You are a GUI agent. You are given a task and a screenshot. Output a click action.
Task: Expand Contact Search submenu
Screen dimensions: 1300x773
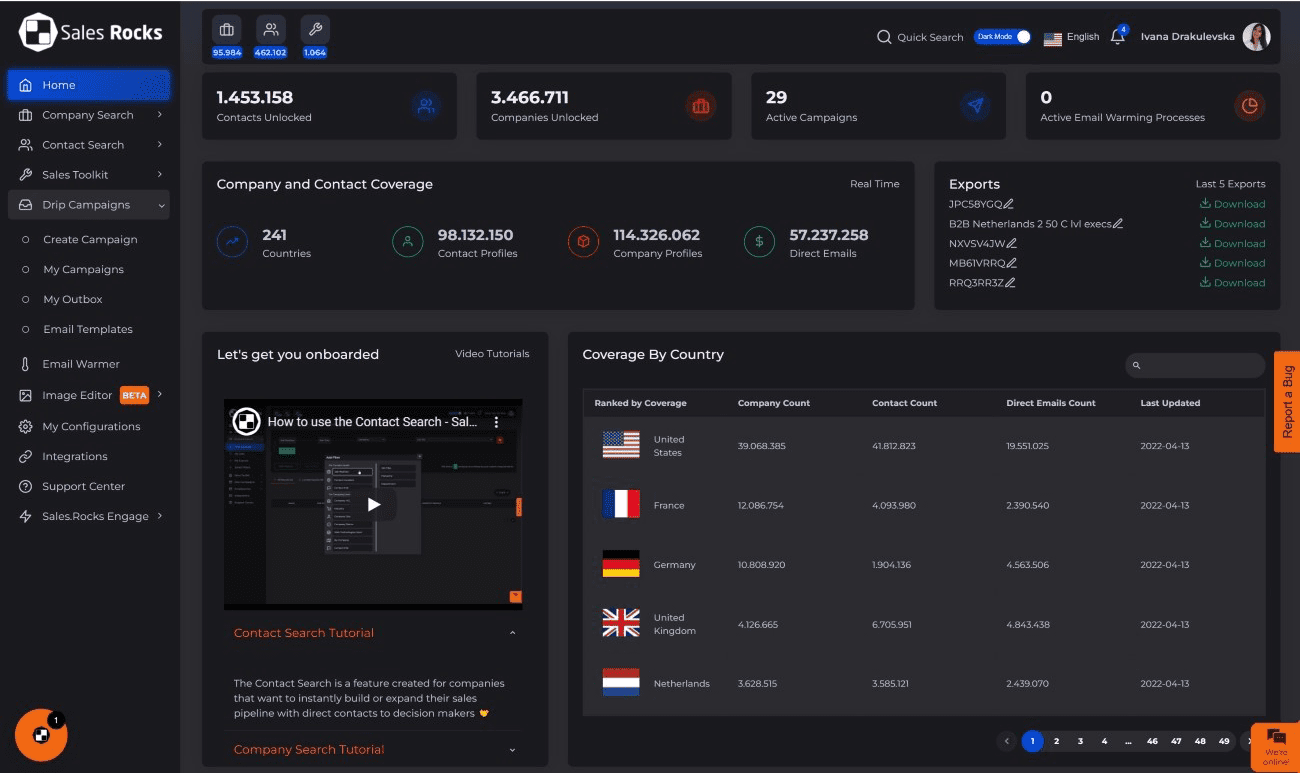[x=160, y=145]
